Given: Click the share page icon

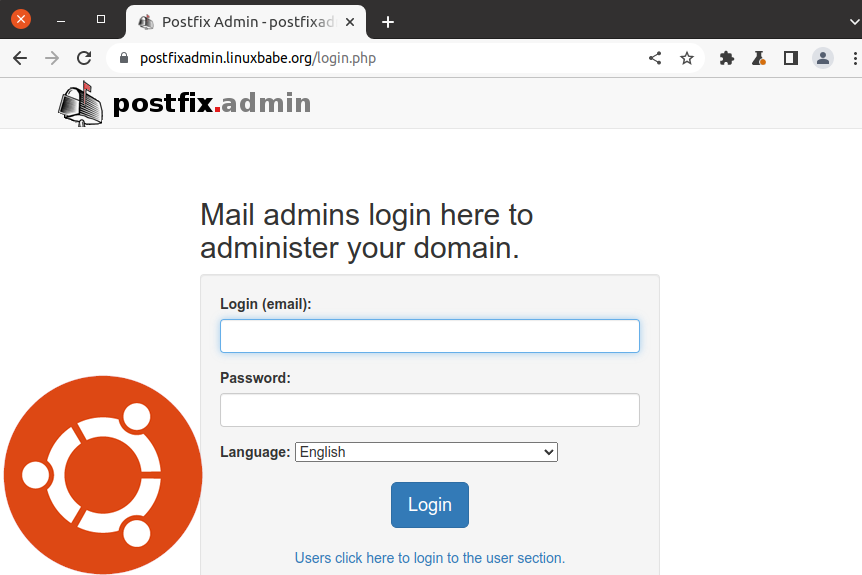Looking at the screenshot, I should point(655,58).
